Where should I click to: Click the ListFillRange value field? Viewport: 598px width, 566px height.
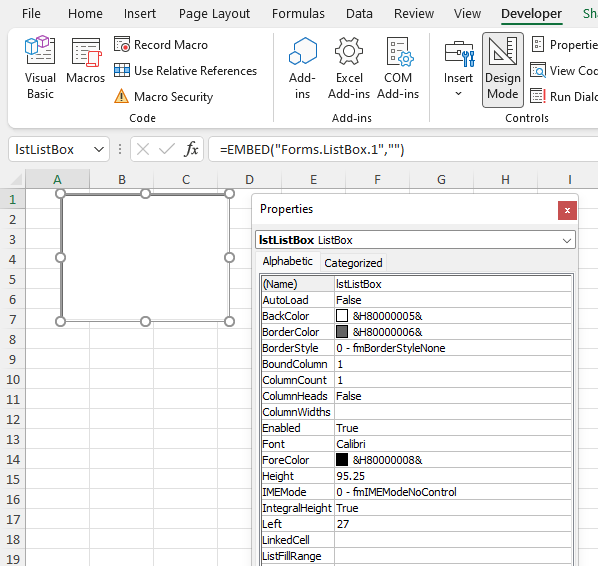click(453, 556)
